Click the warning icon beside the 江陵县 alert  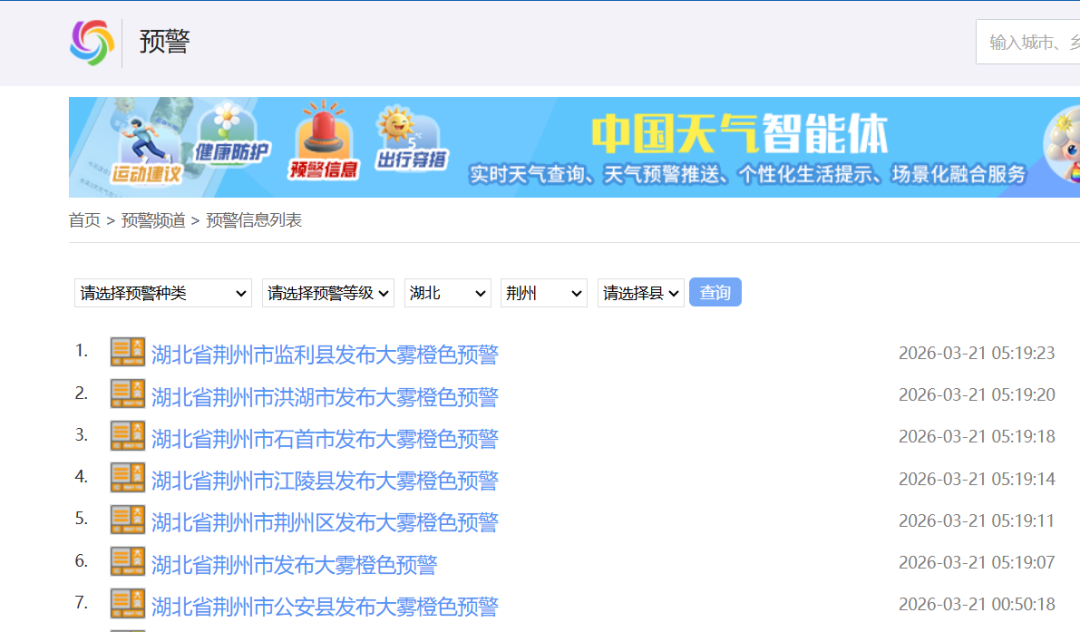(x=127, y=478)
